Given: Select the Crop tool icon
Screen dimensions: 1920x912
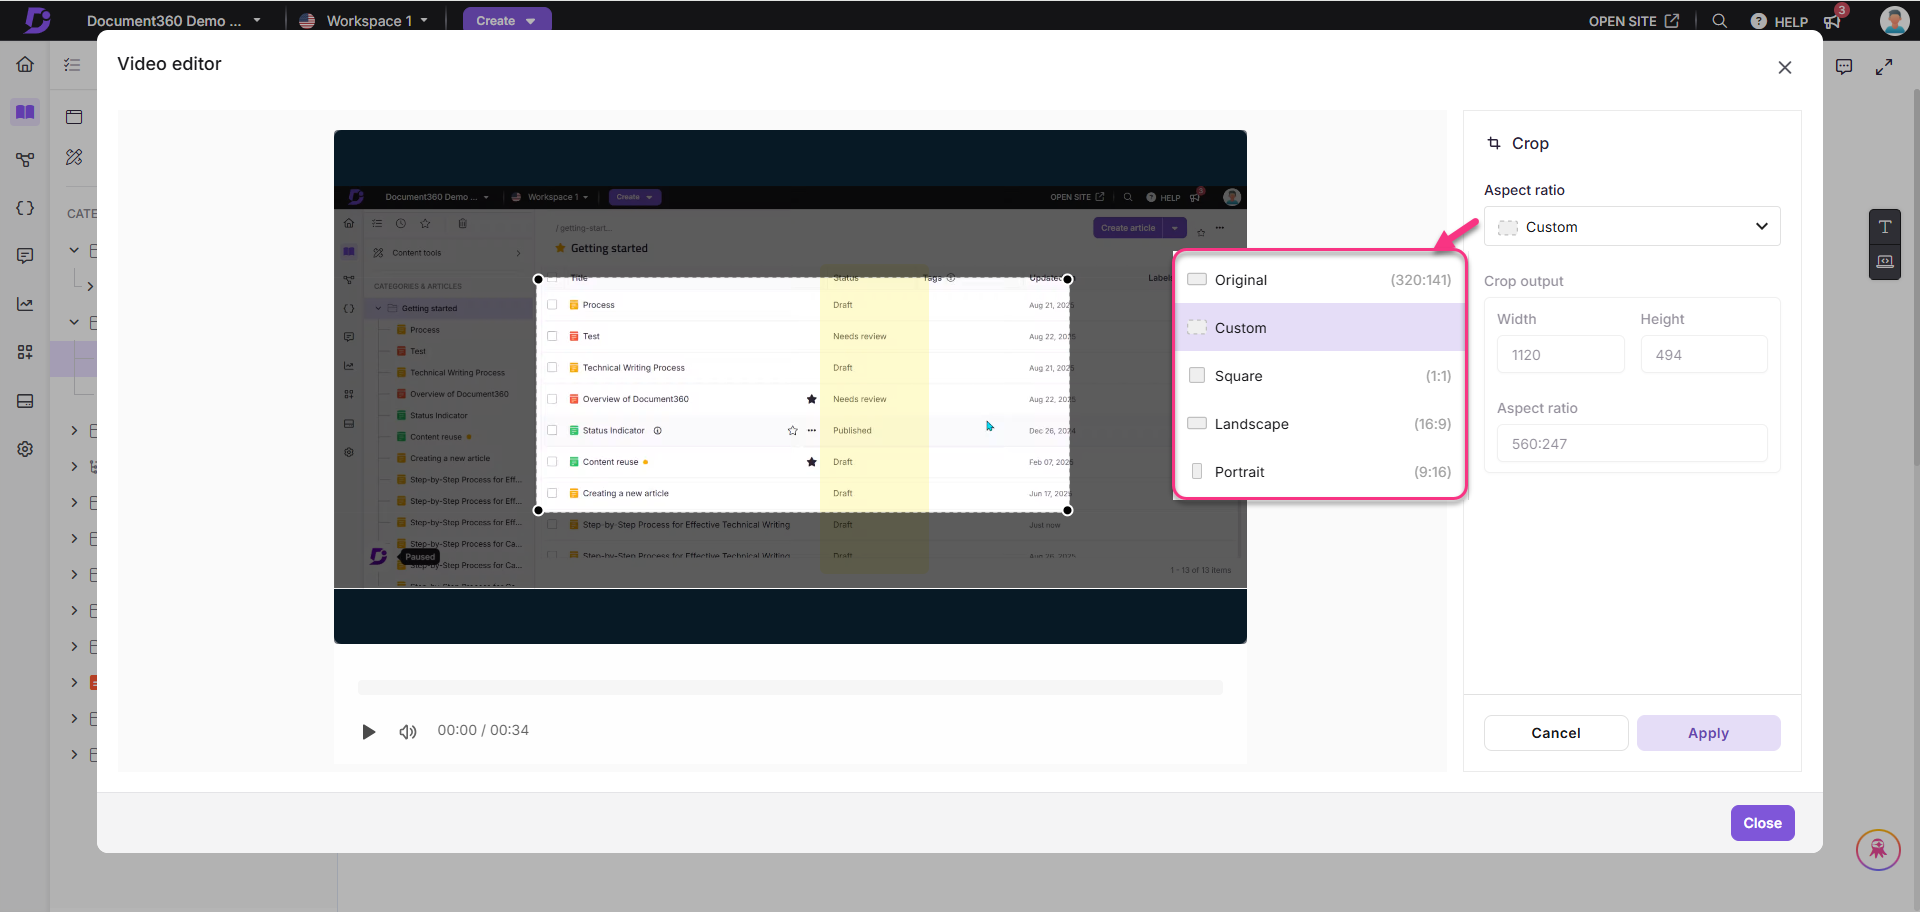Looking at the screenshot, I should 1494,143.
